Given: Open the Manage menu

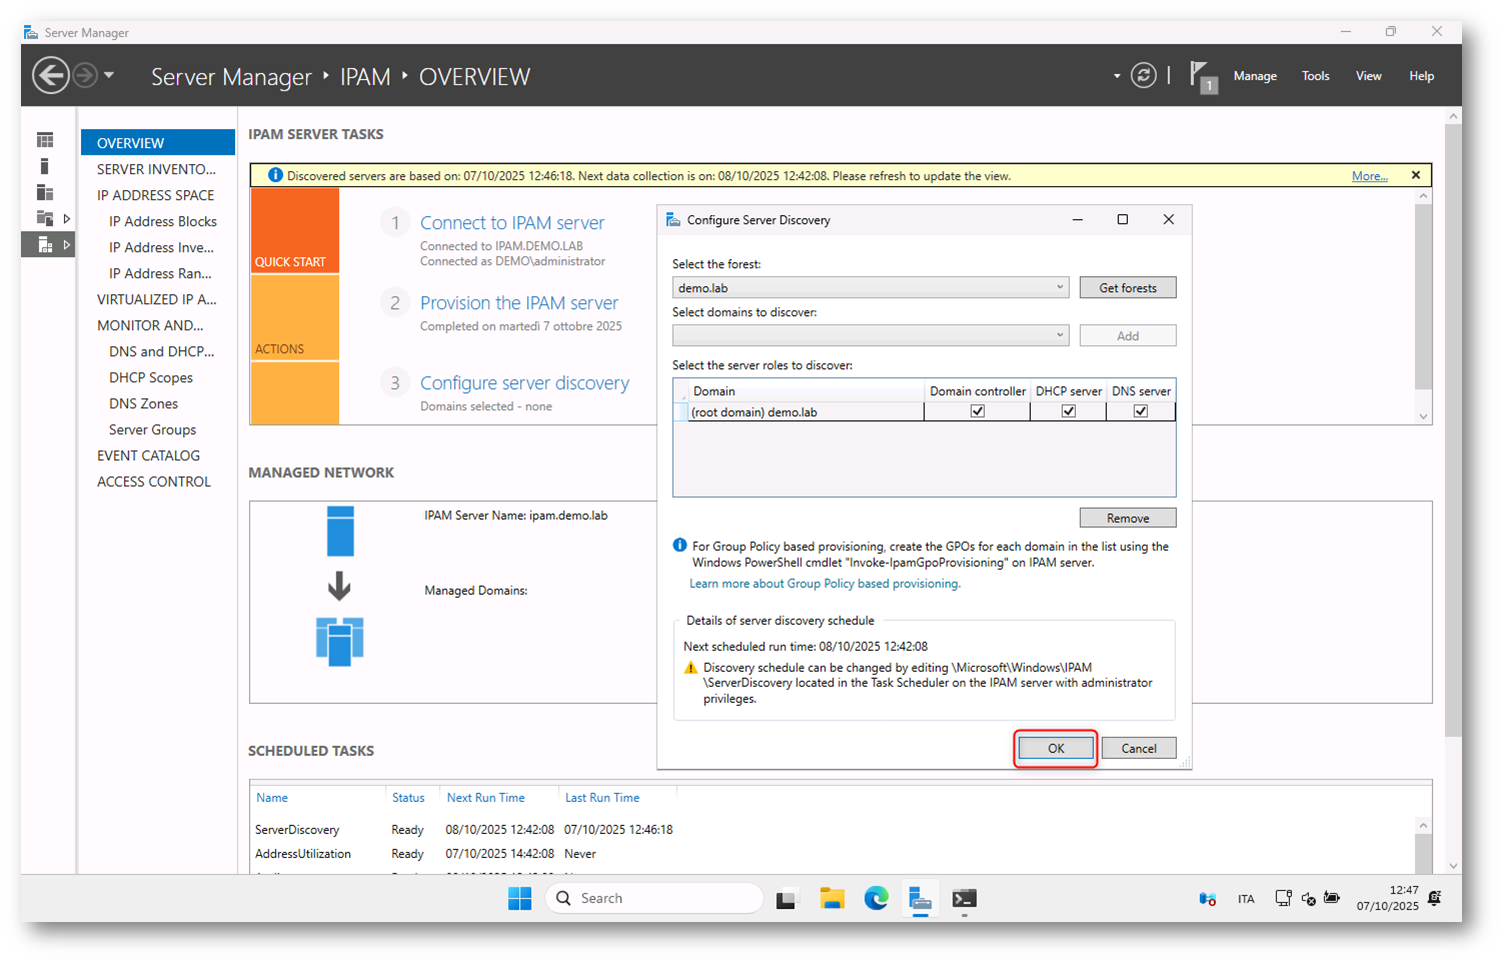Looking at the screenshot, I should [1254, 76].
